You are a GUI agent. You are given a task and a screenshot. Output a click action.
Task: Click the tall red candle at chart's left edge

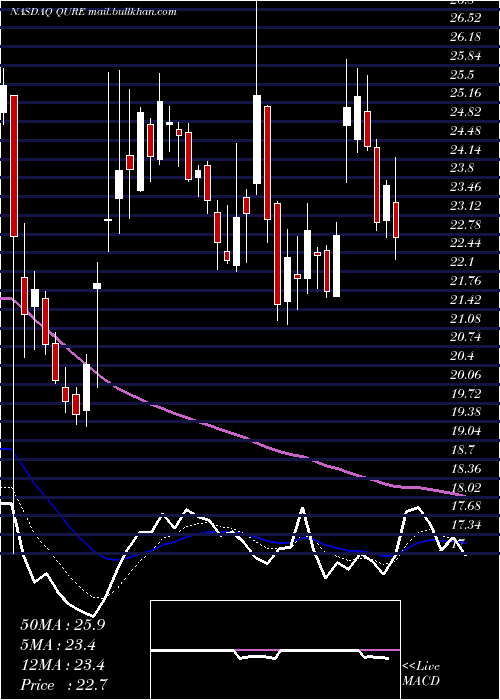(x=14, y=166)
